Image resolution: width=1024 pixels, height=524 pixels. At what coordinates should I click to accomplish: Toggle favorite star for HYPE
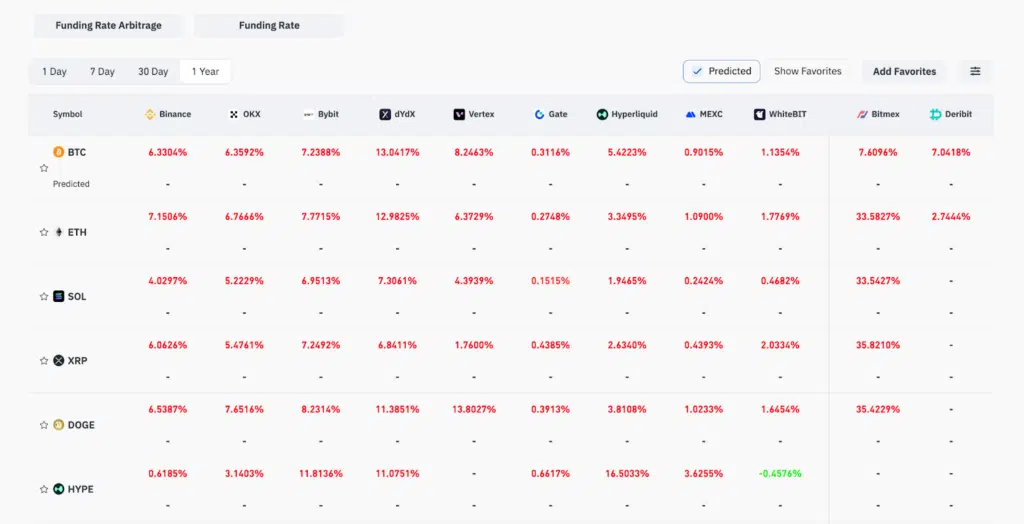tap(44, 489)
